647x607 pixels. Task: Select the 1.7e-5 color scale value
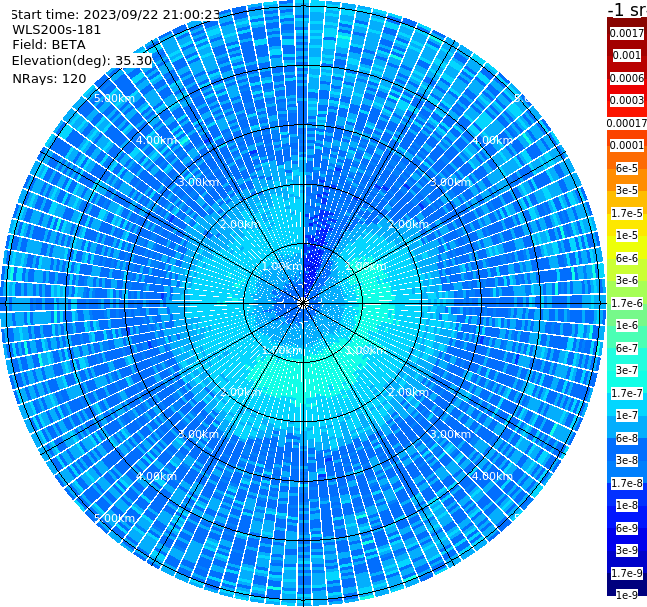pos(627,213)
